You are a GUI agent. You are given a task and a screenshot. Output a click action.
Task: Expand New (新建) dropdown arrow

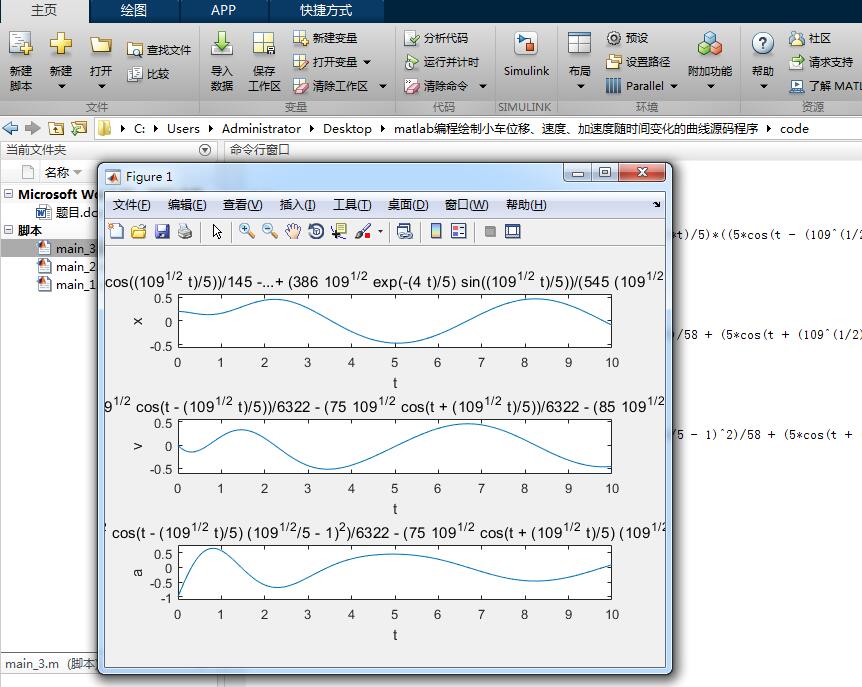61,86
